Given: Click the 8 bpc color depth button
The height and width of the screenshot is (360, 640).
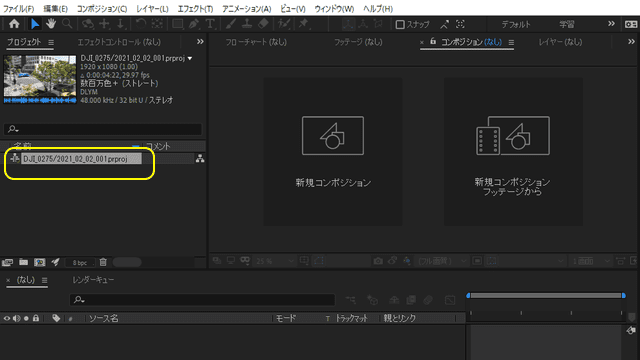Looking at the screenshot, I should pos(80,263).
